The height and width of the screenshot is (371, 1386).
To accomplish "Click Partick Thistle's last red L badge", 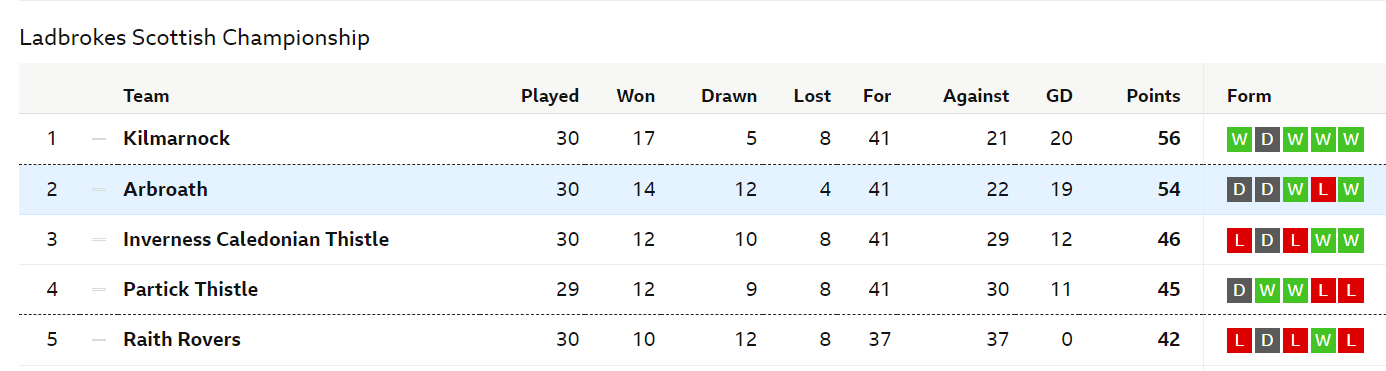I will coord(1351,289).
